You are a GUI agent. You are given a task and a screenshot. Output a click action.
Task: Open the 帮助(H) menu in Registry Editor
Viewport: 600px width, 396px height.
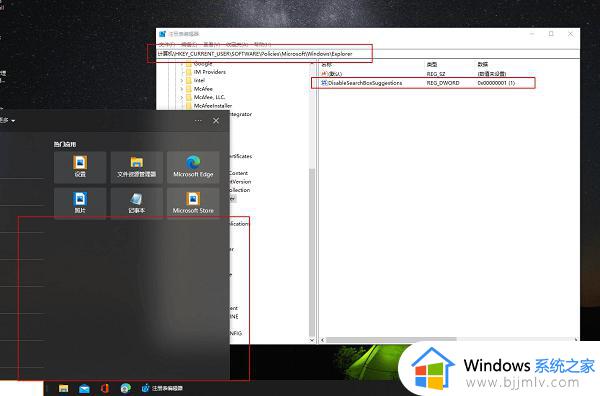point(262,44)
